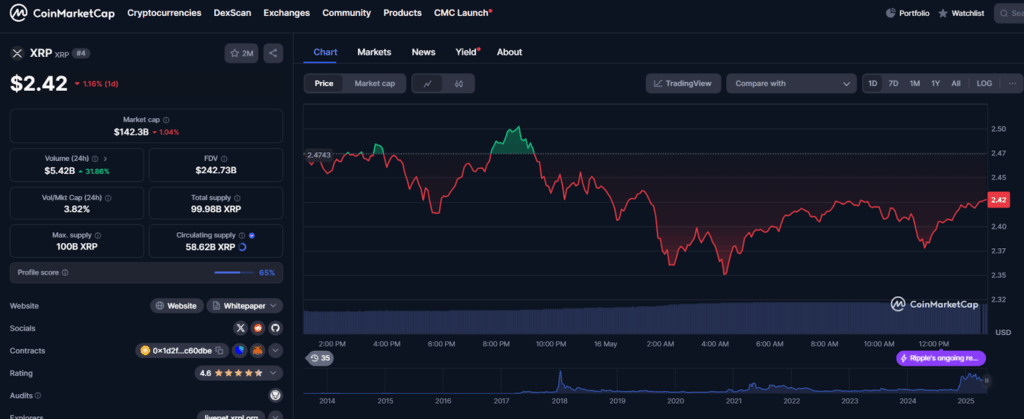
Task: Click Profile score 65% progress bar
Action: pyautogui.click(x=234, y=273)
